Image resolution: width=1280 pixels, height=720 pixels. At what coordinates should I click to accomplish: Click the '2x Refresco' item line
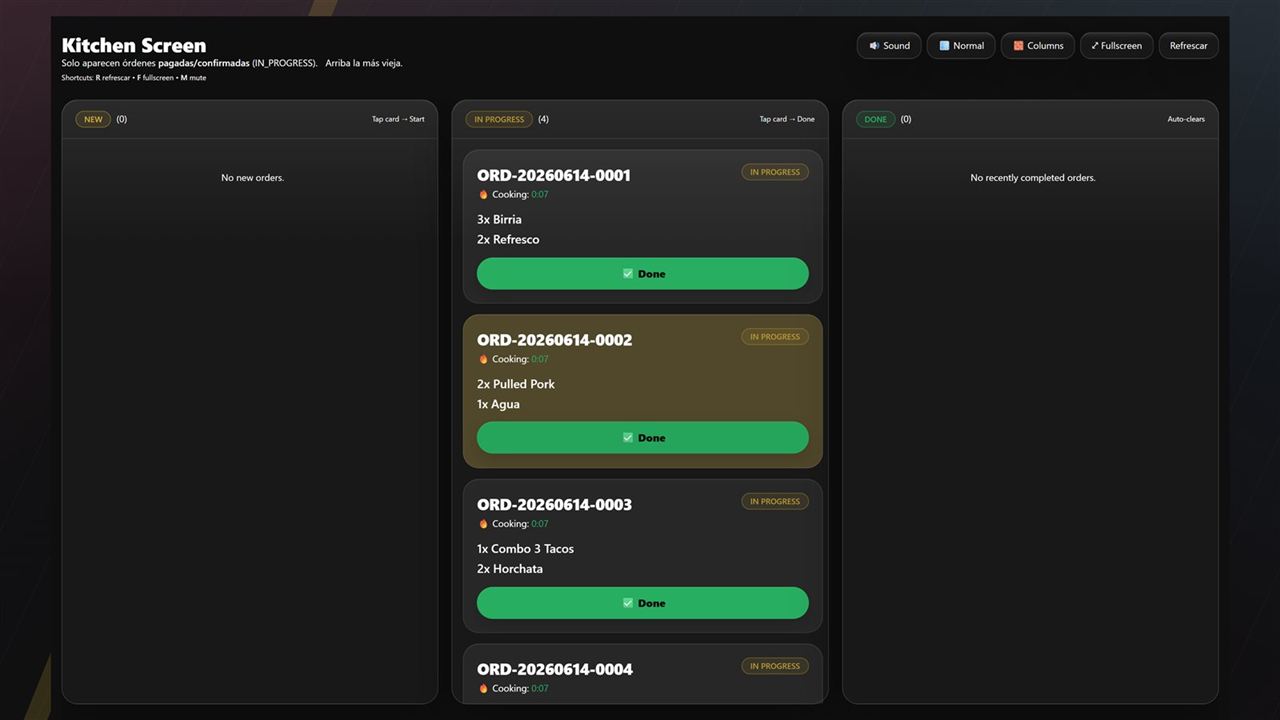tap(508, 239)
